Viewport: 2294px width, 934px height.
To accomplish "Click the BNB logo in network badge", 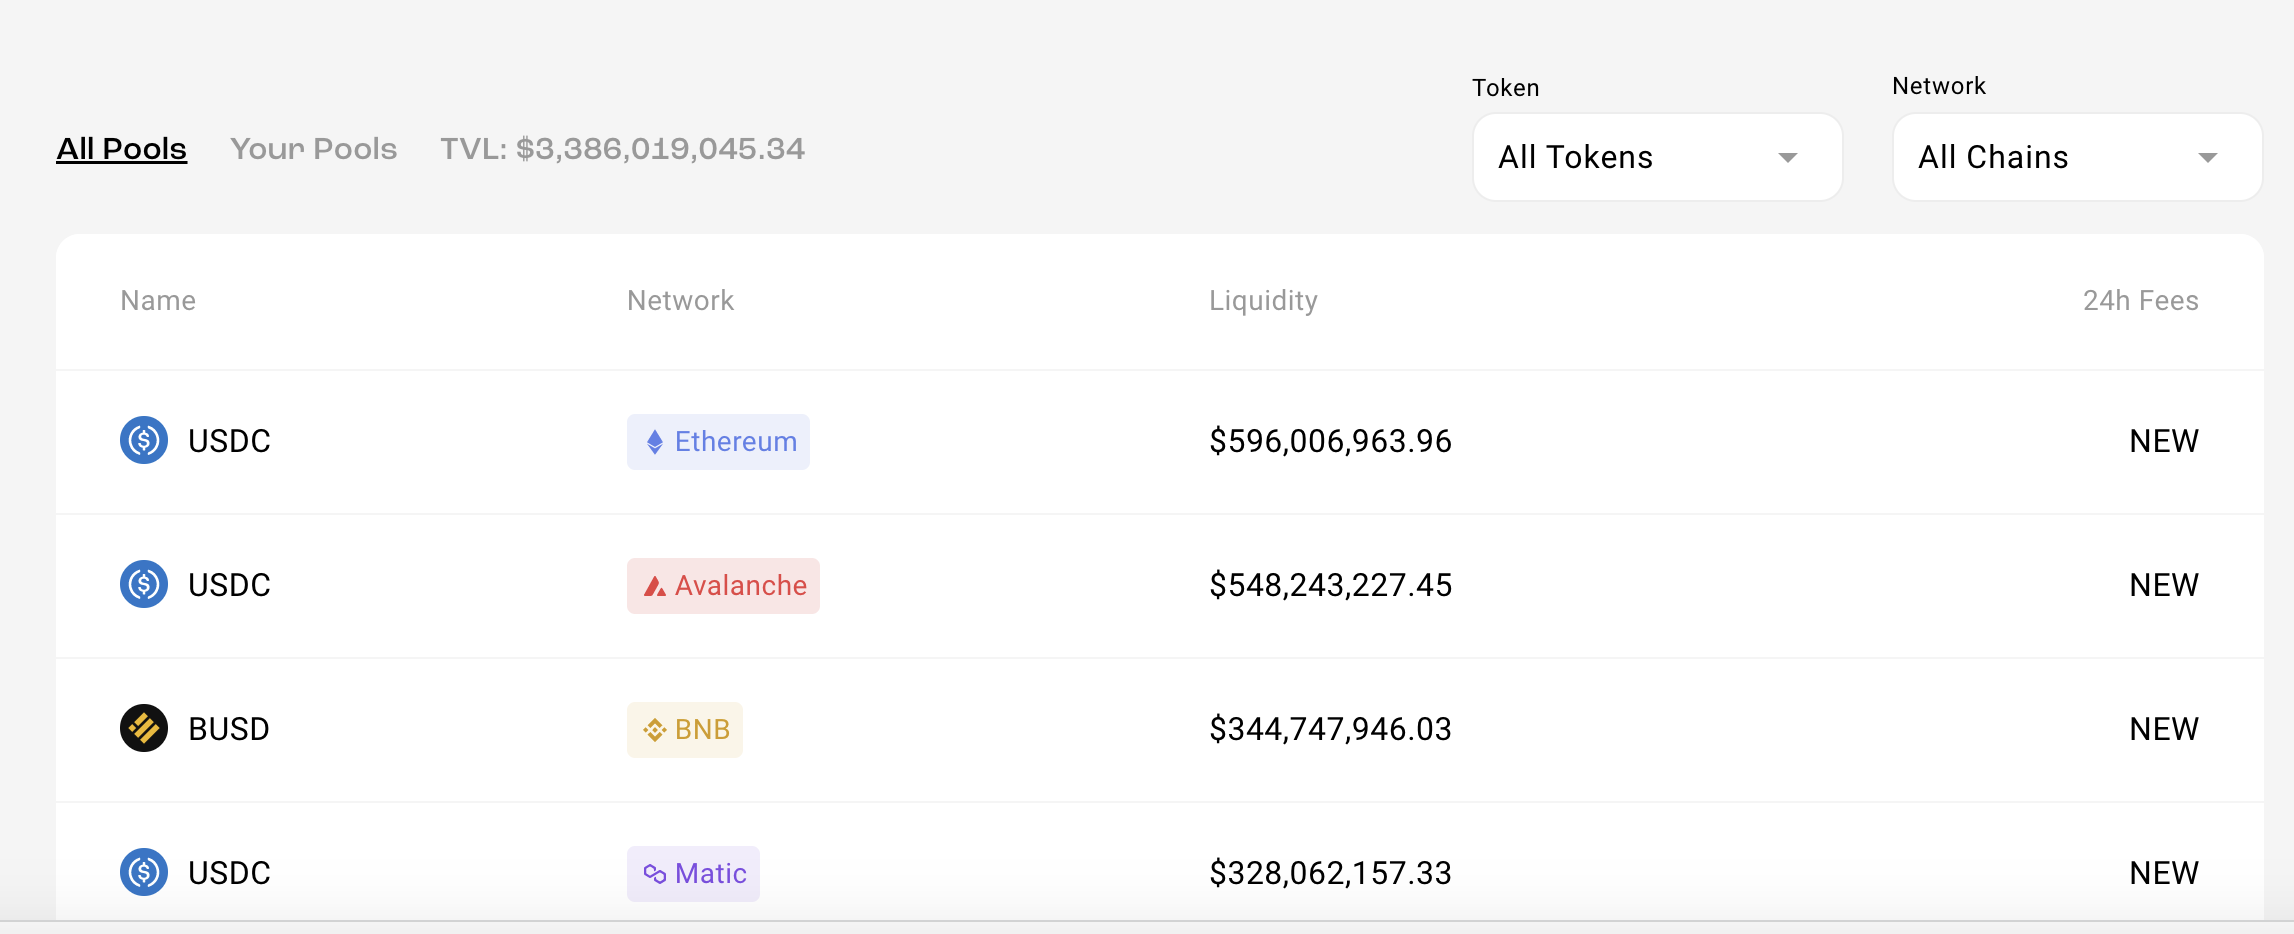I will point(655,730).
